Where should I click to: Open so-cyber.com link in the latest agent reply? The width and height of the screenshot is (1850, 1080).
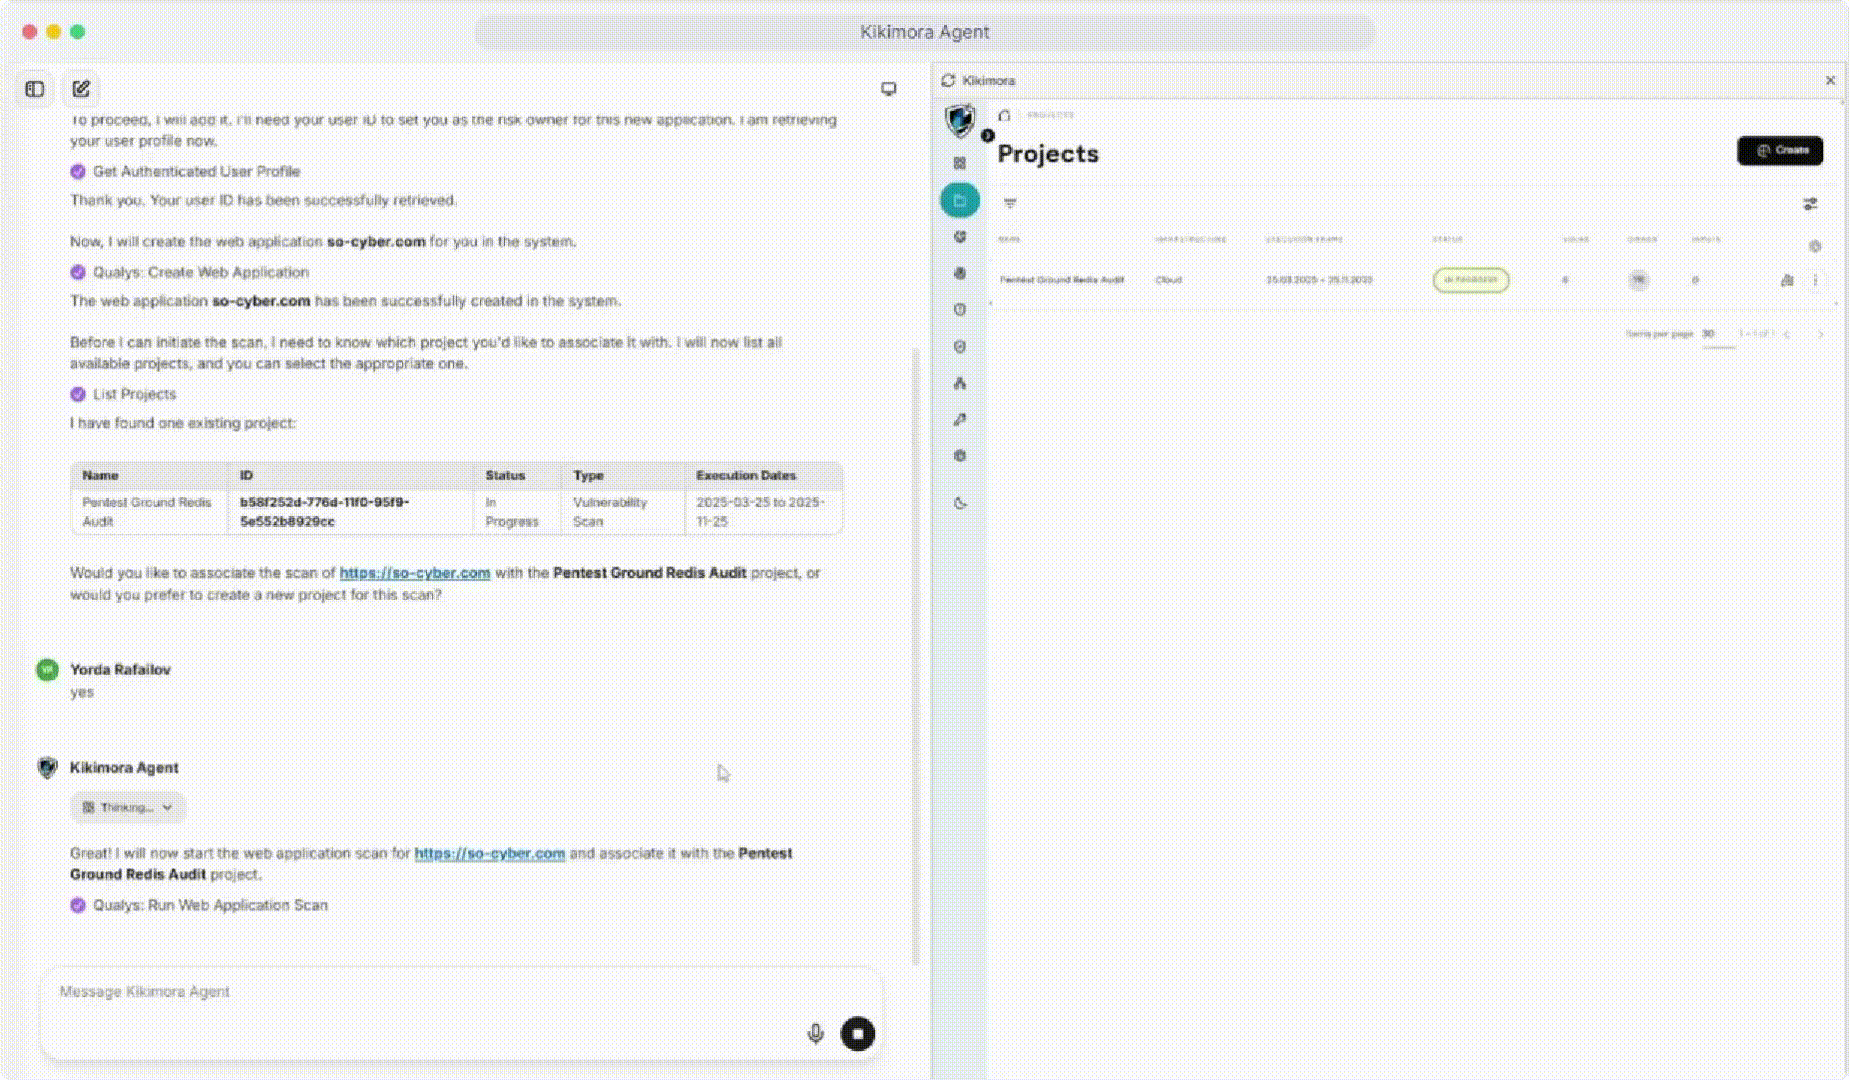(490, 853)
